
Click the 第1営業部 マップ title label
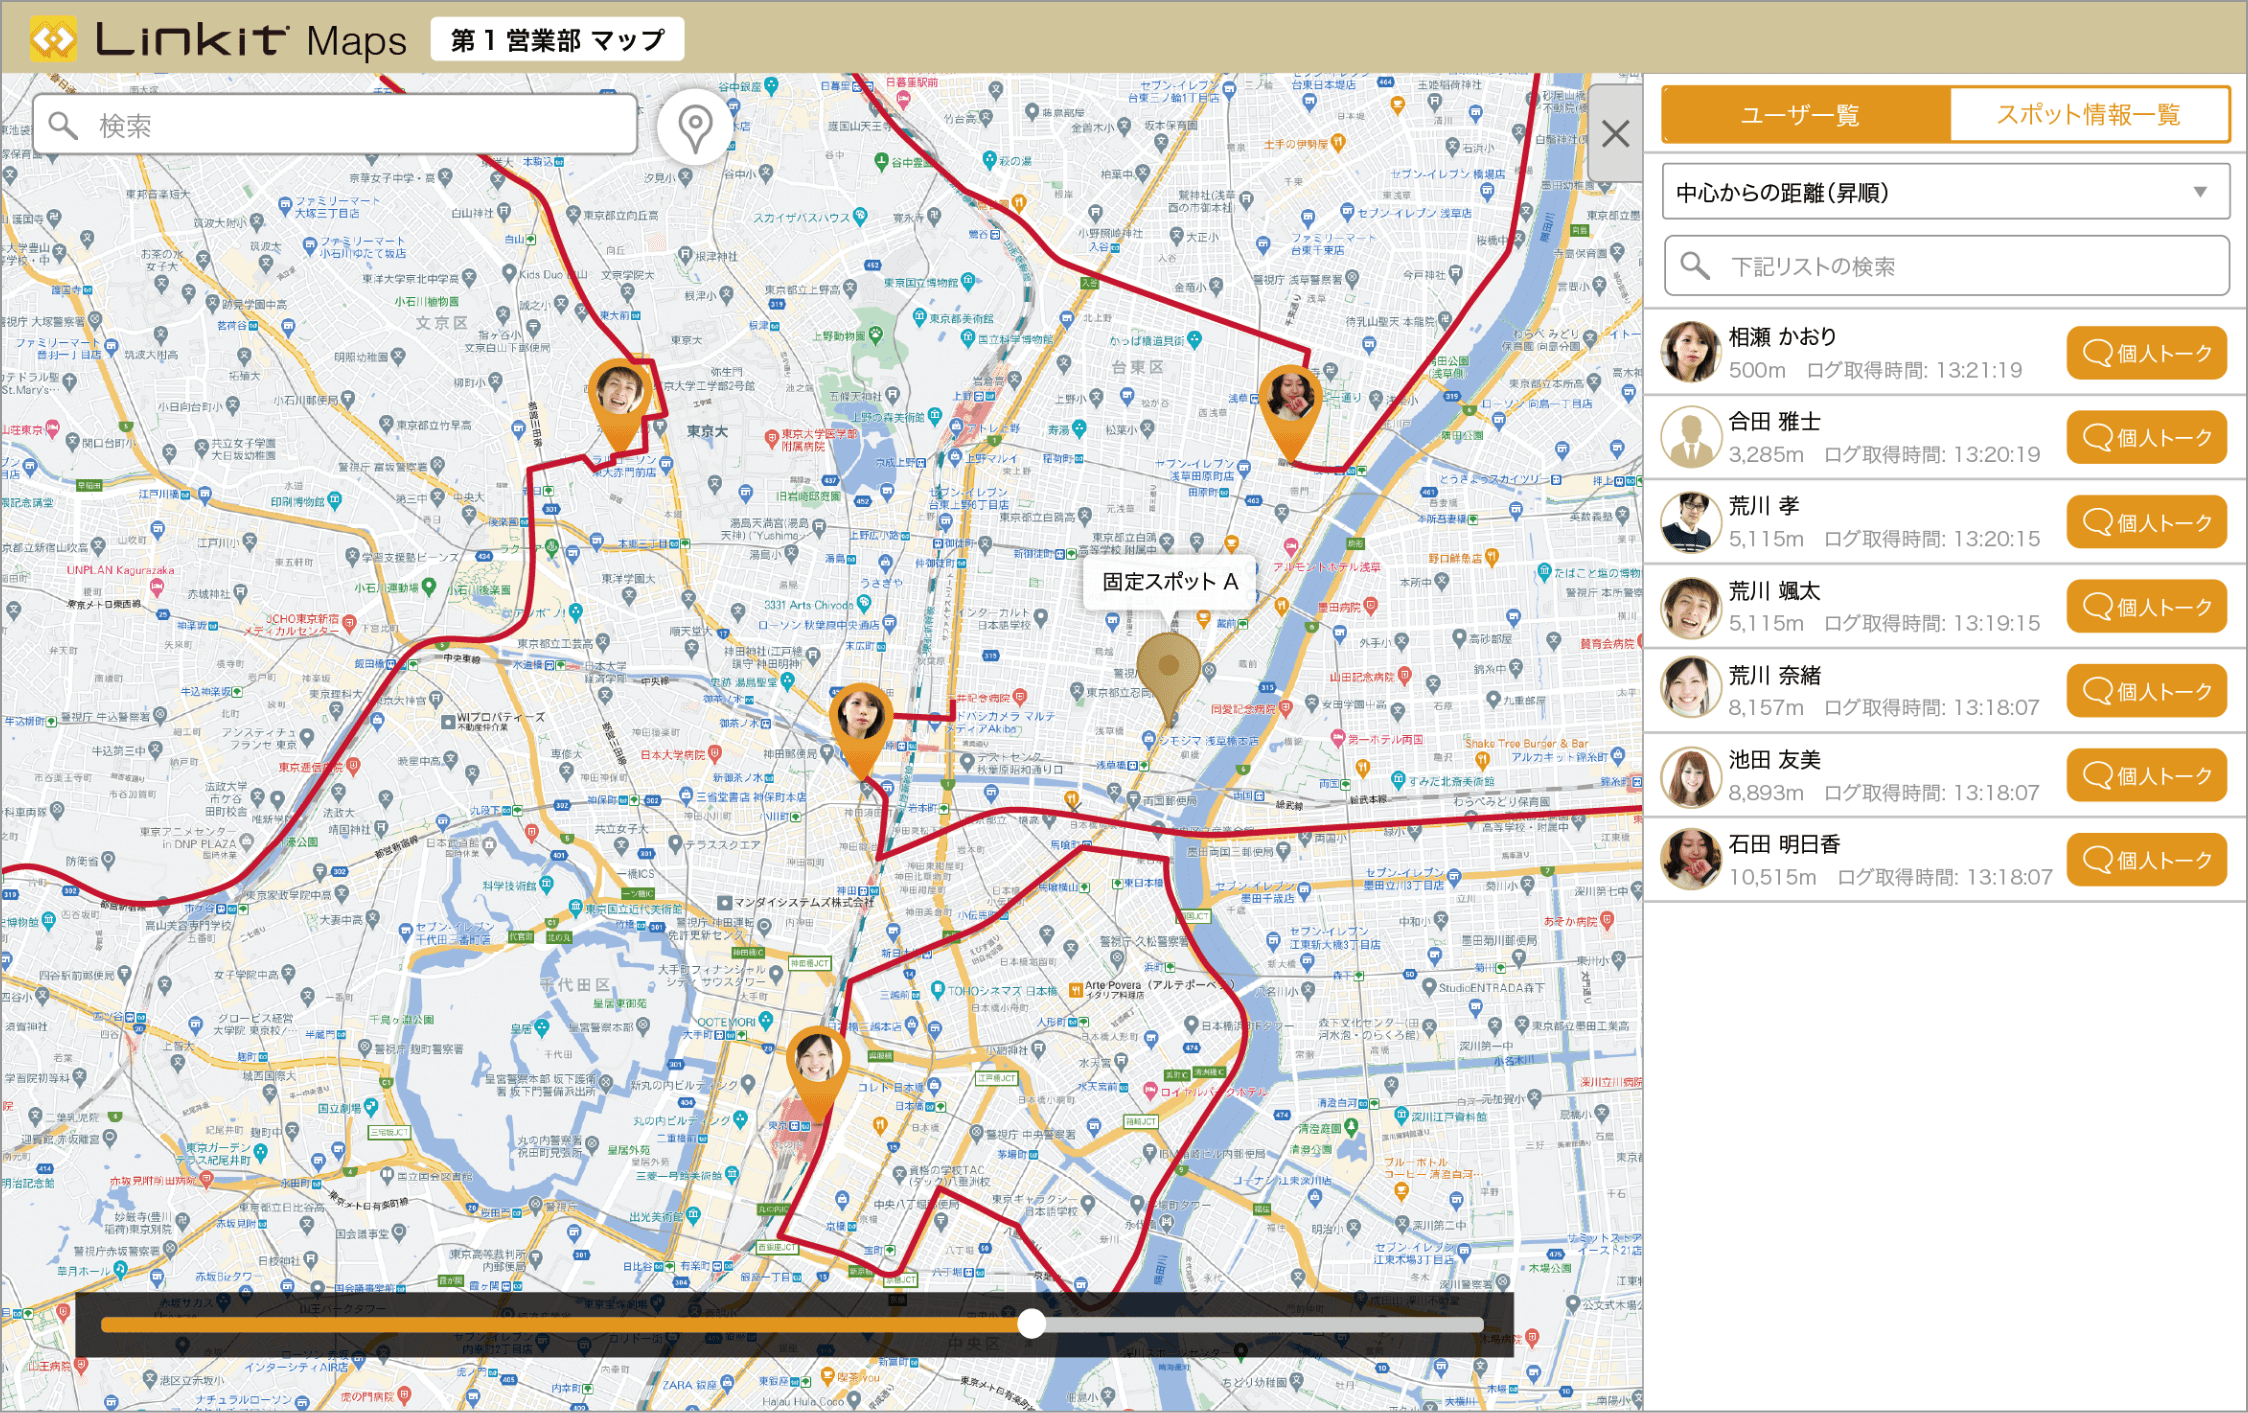coord(557,41)
